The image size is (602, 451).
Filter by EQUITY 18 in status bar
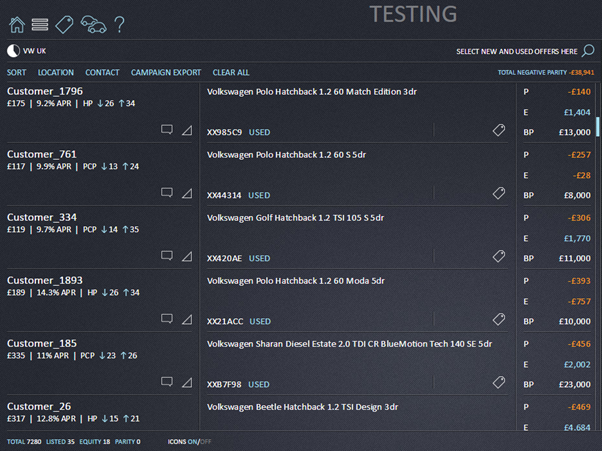coord(95,441)
